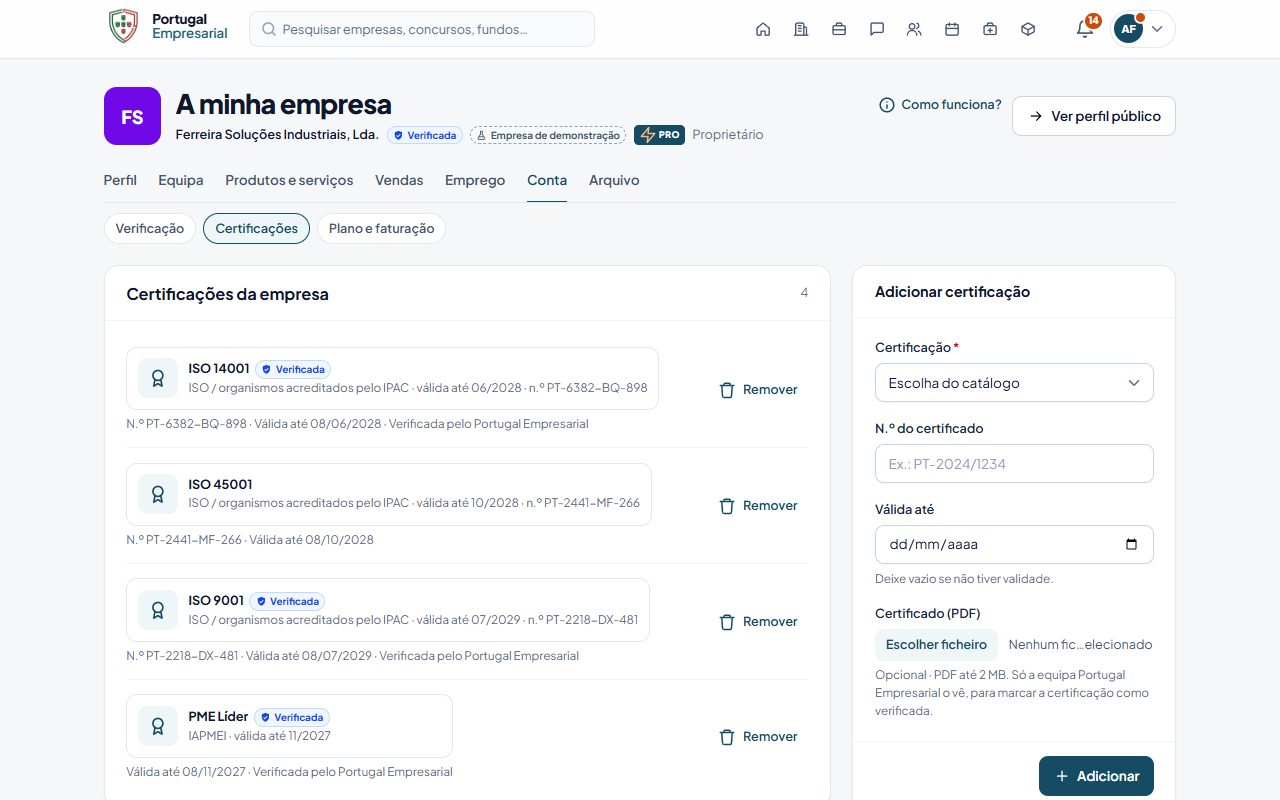This screenshot has height=800, width=1280.
Task: Open the date picker calendar icon in Válida até
Action: 1131,545
